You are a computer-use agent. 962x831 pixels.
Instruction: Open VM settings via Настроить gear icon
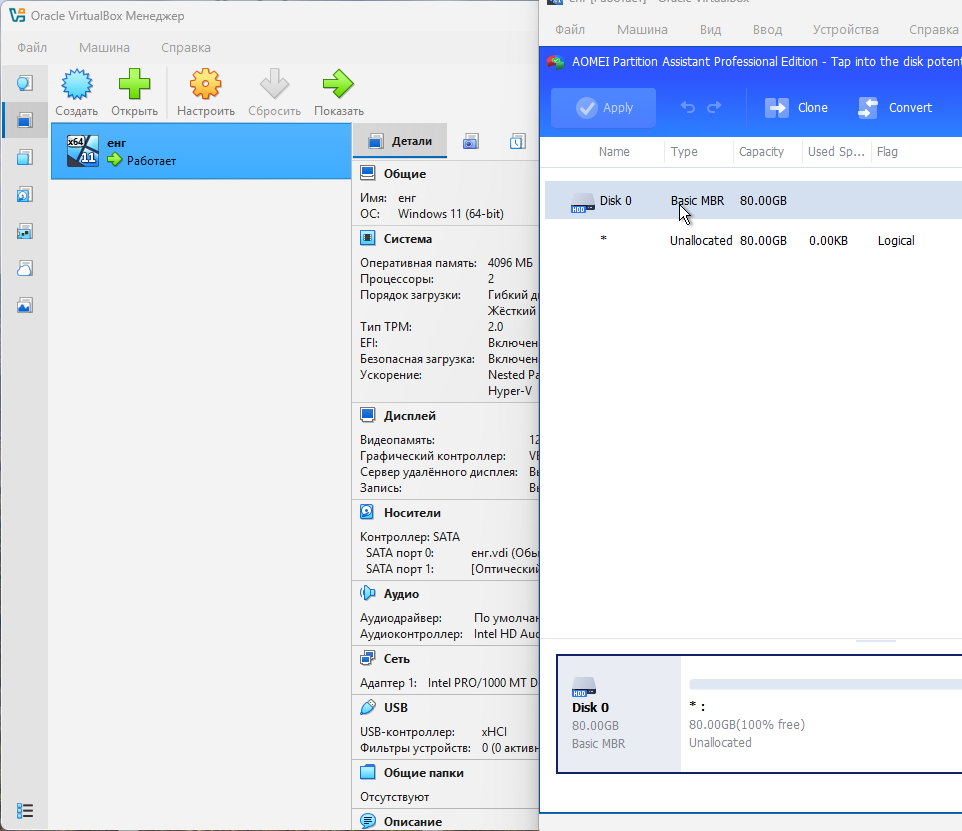[205, 84]
